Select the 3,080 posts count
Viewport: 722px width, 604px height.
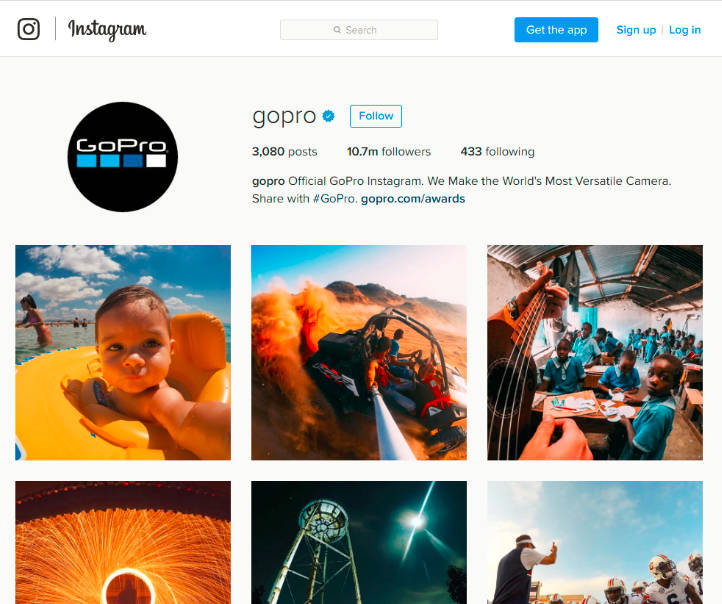[285, 151]
